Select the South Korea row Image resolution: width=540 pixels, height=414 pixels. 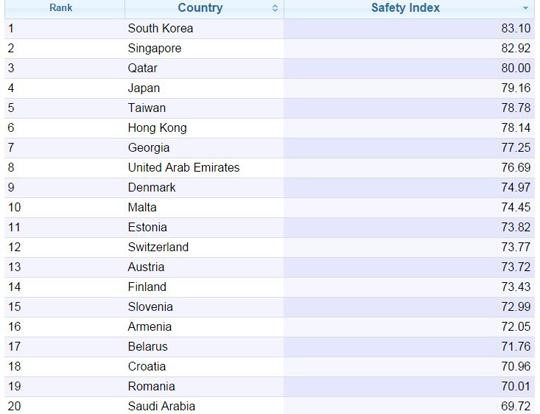pos(269,28)
